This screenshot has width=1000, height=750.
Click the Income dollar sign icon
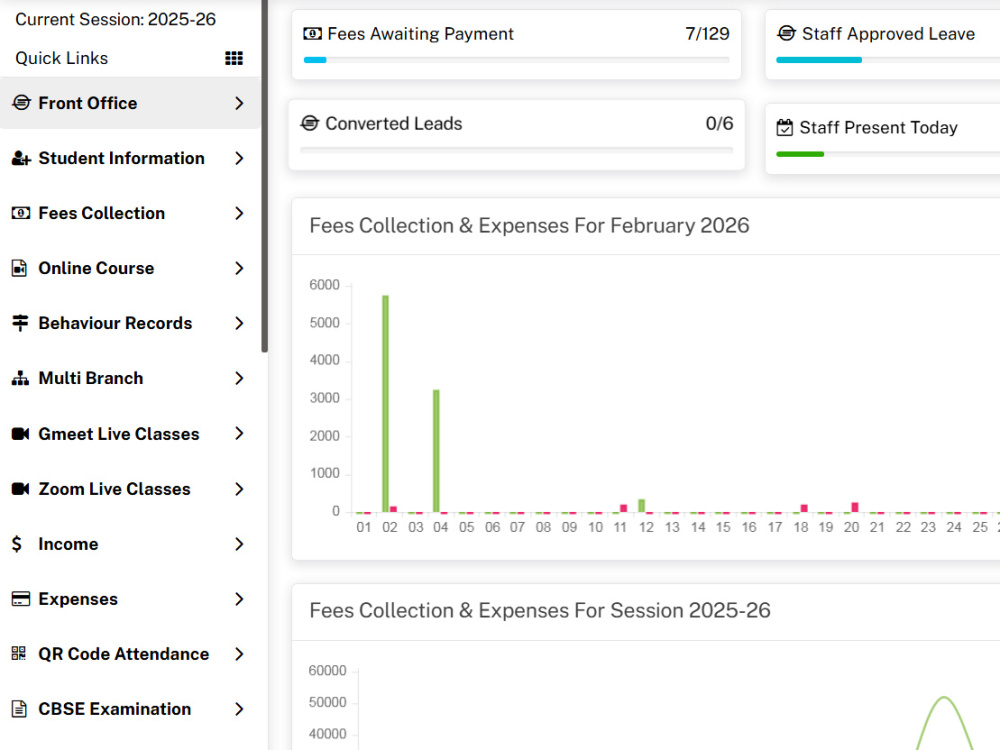(17, 544)
